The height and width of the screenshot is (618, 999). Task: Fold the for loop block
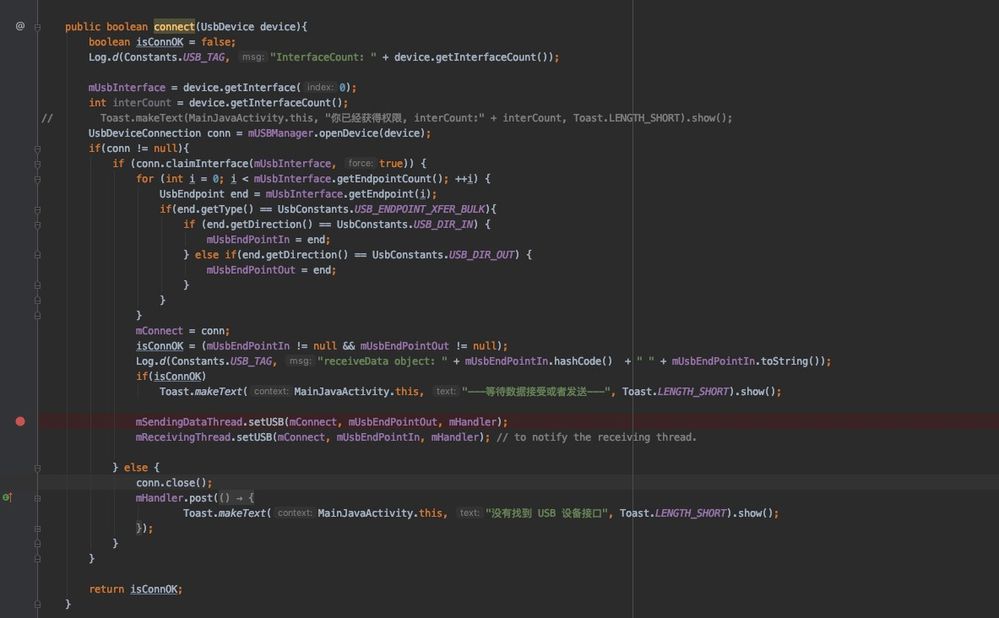click(x=38, y=179)
